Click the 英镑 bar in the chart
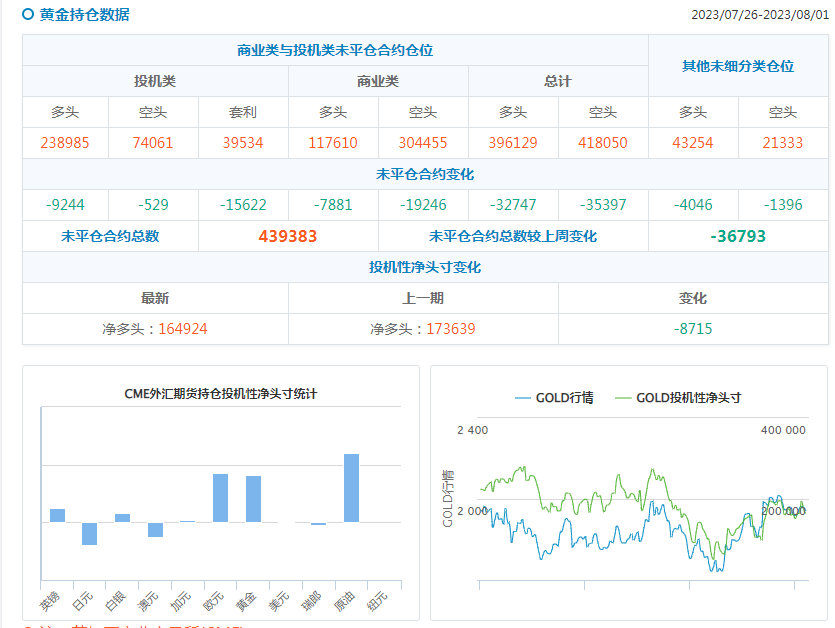The image size is (835, 628). click(x=57, y=515)
